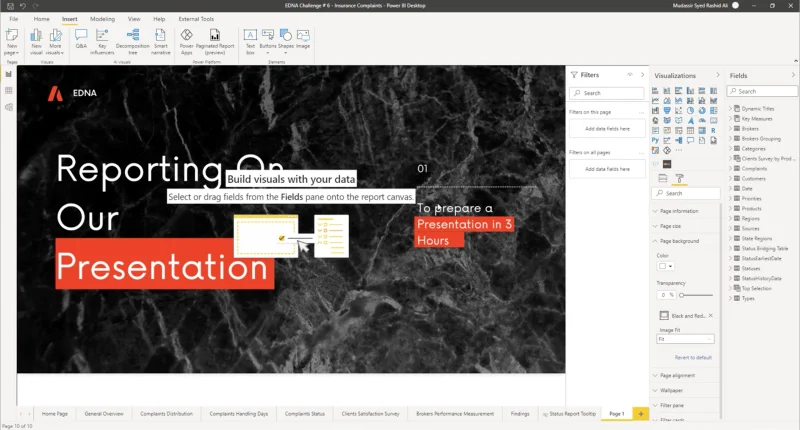This screenshot has height=430, width=800.
Task: Switch to the Fields well tab icon
Action: pos(663,178)
